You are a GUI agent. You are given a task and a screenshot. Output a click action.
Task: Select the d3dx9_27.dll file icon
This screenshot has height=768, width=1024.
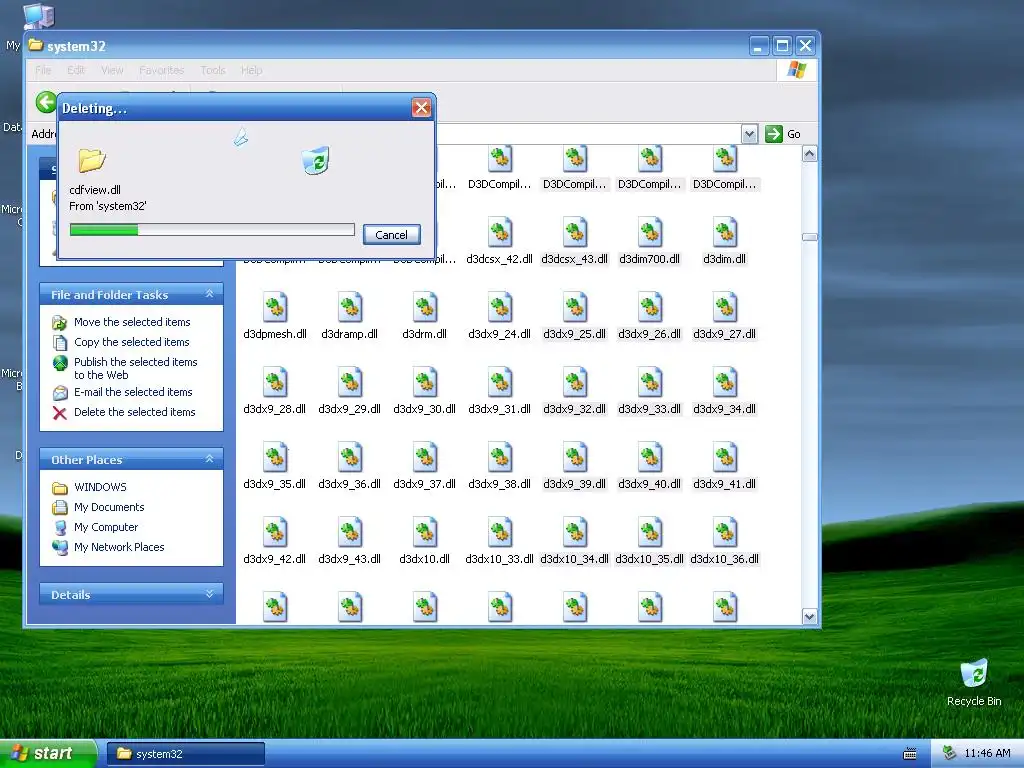[x=725, y=307]
